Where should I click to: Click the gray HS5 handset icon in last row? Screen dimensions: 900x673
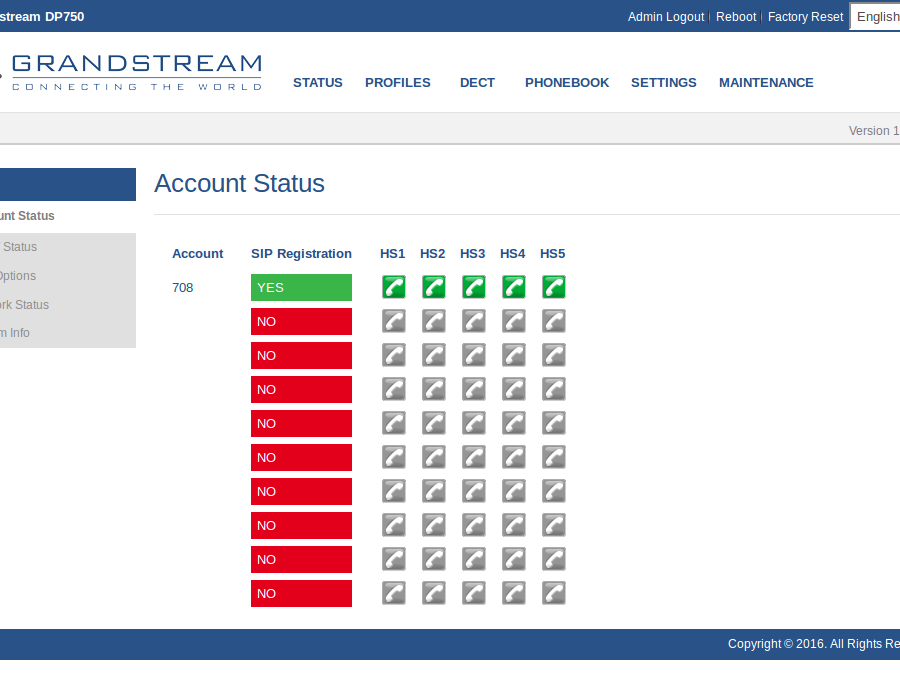[x=554, y=593]
